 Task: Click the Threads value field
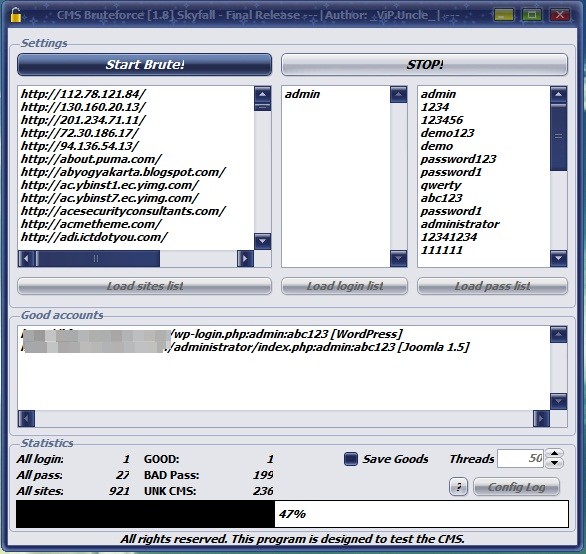[x=520, y=458]
